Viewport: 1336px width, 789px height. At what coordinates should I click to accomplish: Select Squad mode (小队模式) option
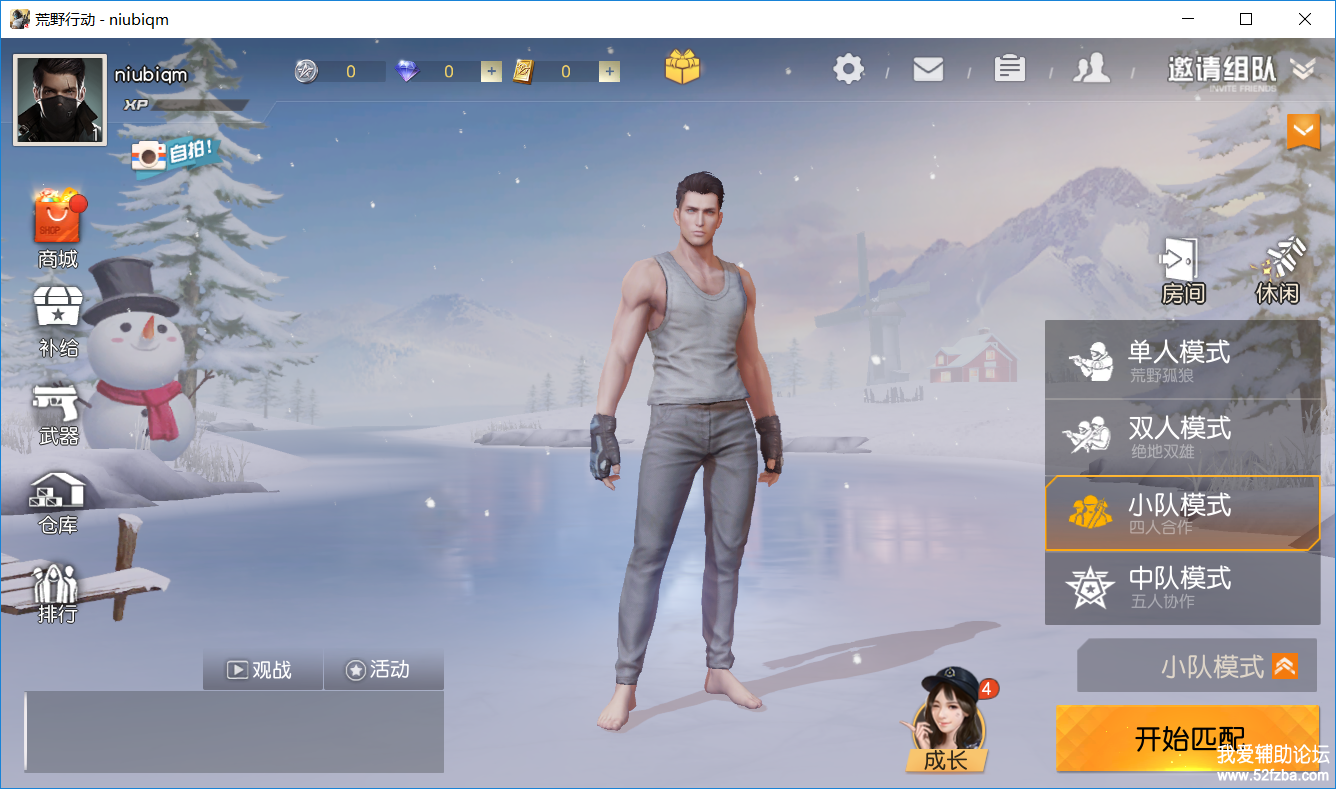click(1183, 513)
